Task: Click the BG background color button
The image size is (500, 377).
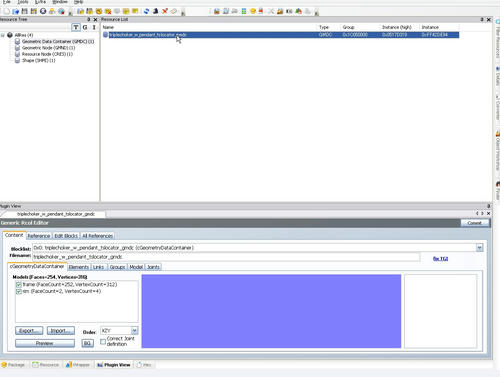Action: coord(87,343)
